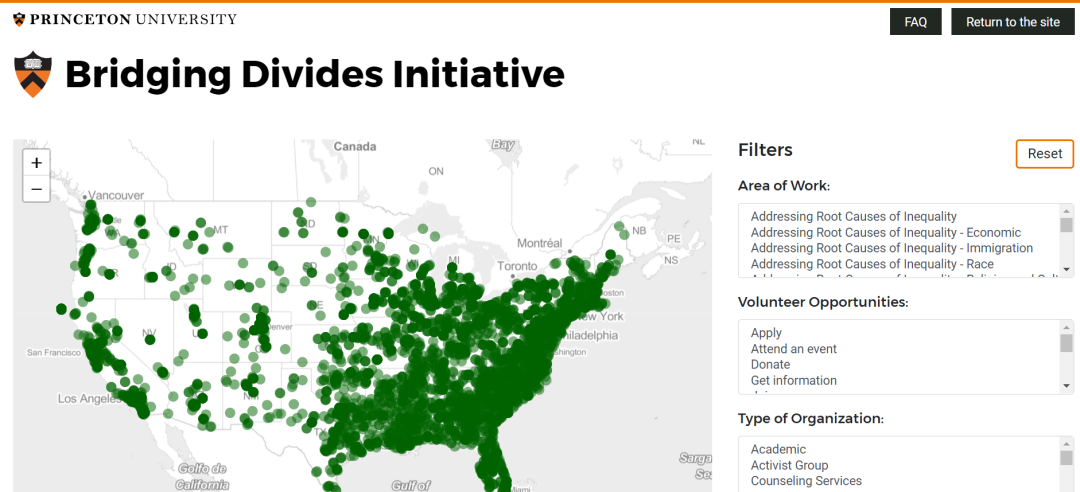Click Volunteer Opportunities list scroll up arrow
The height and width of the screenshot is (492, 1080).
click(1066, 327)
